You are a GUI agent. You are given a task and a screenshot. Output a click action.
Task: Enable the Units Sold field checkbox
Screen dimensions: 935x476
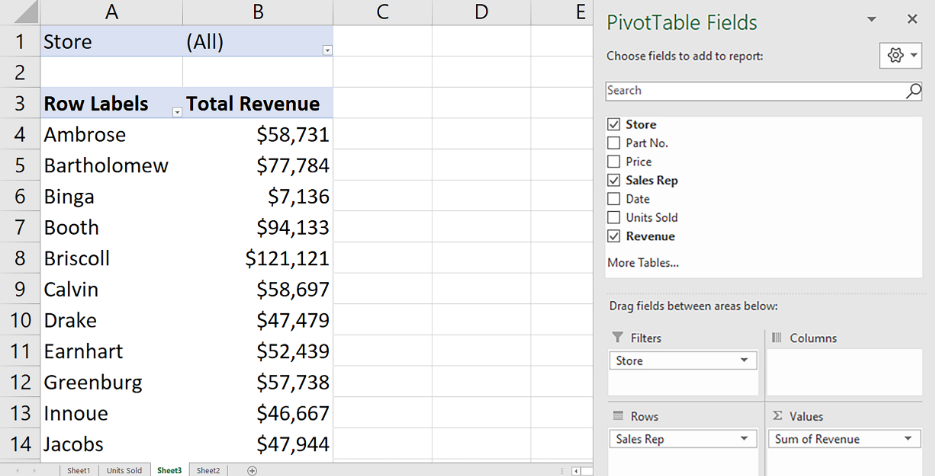click(614, 217)
